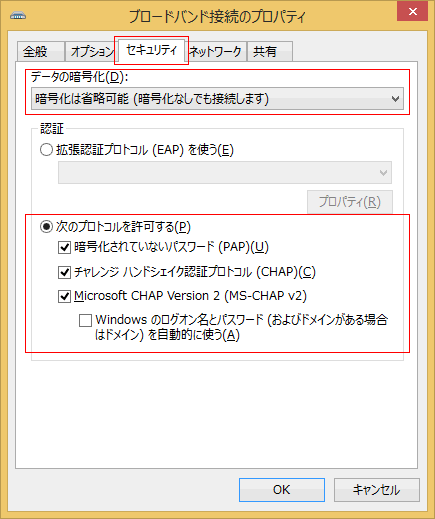Click the connection icon in title bar
Image resolution: width=435 pixels, height=519 pixels.
click(18, 16)
